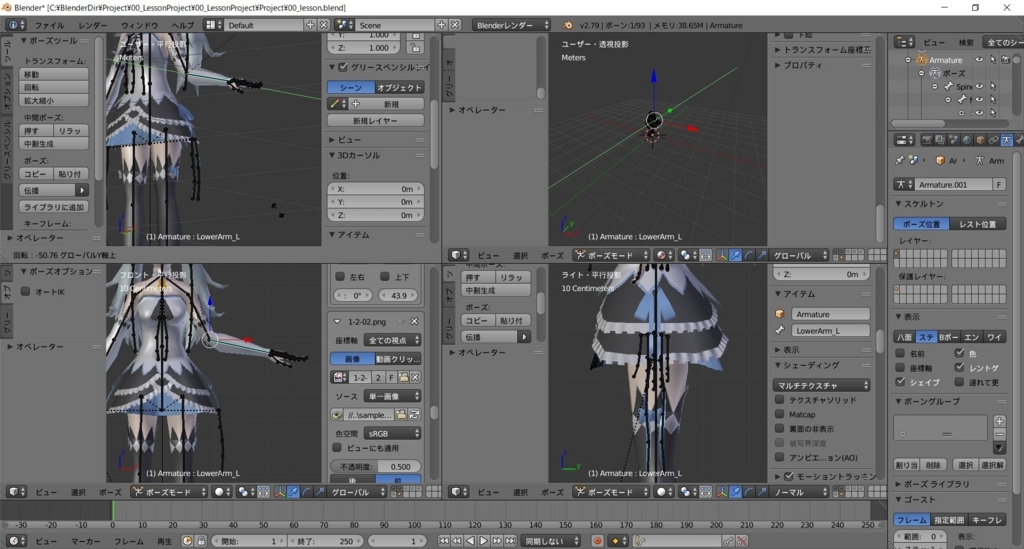The image size is (1024, 549).
Task: Enable the テクスチャソリッド checkbox
Action: [x=779, y=400]
